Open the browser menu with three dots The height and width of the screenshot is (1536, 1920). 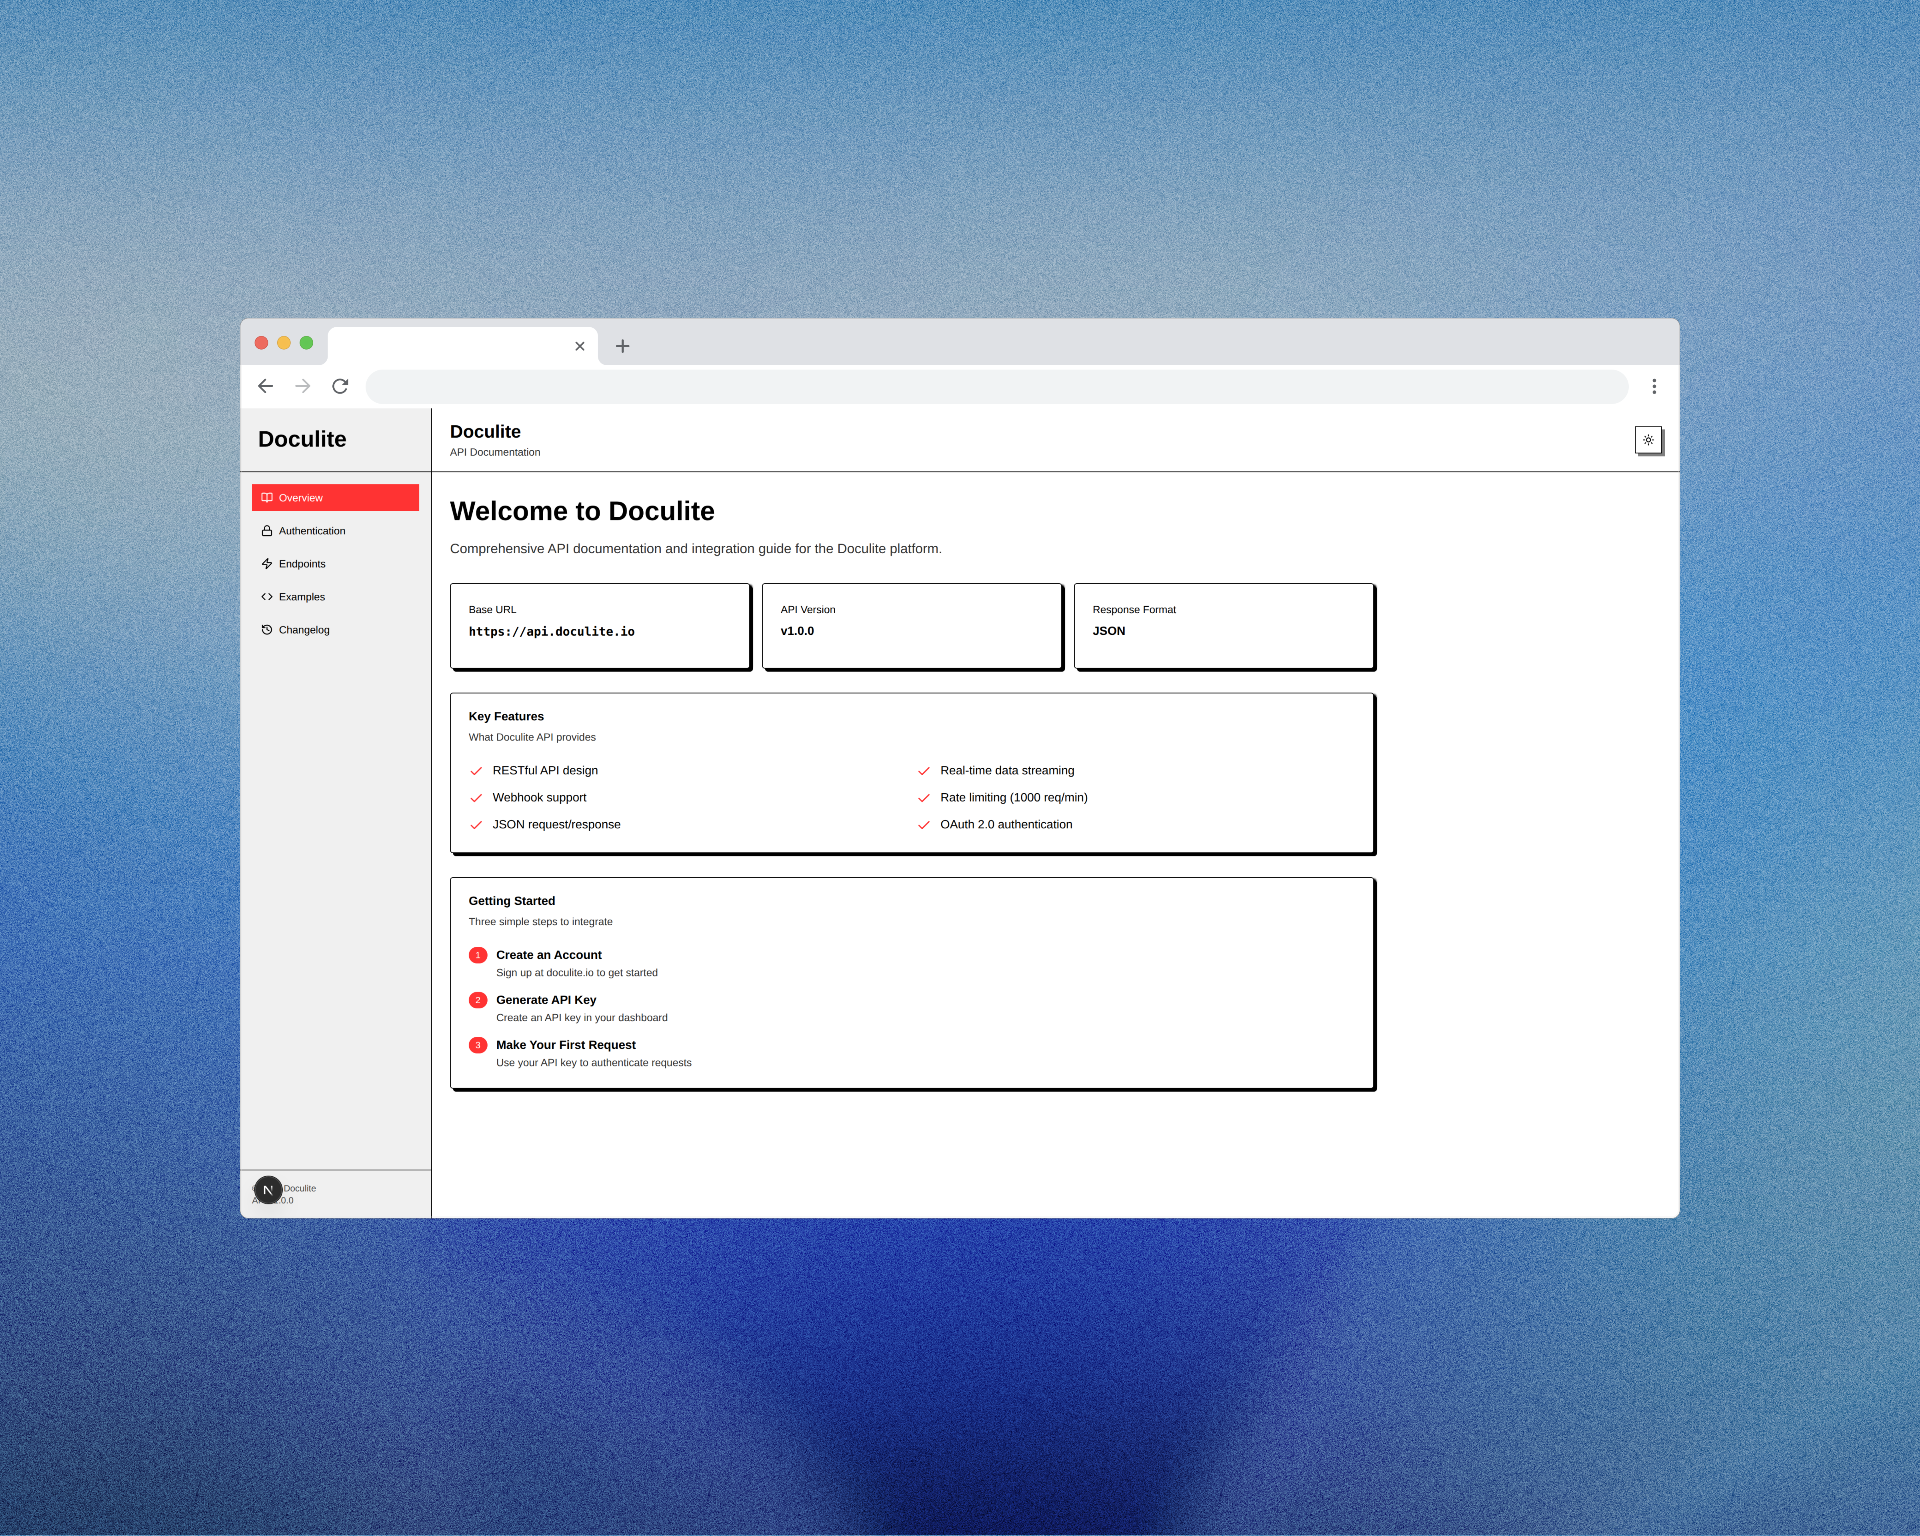1654,386
